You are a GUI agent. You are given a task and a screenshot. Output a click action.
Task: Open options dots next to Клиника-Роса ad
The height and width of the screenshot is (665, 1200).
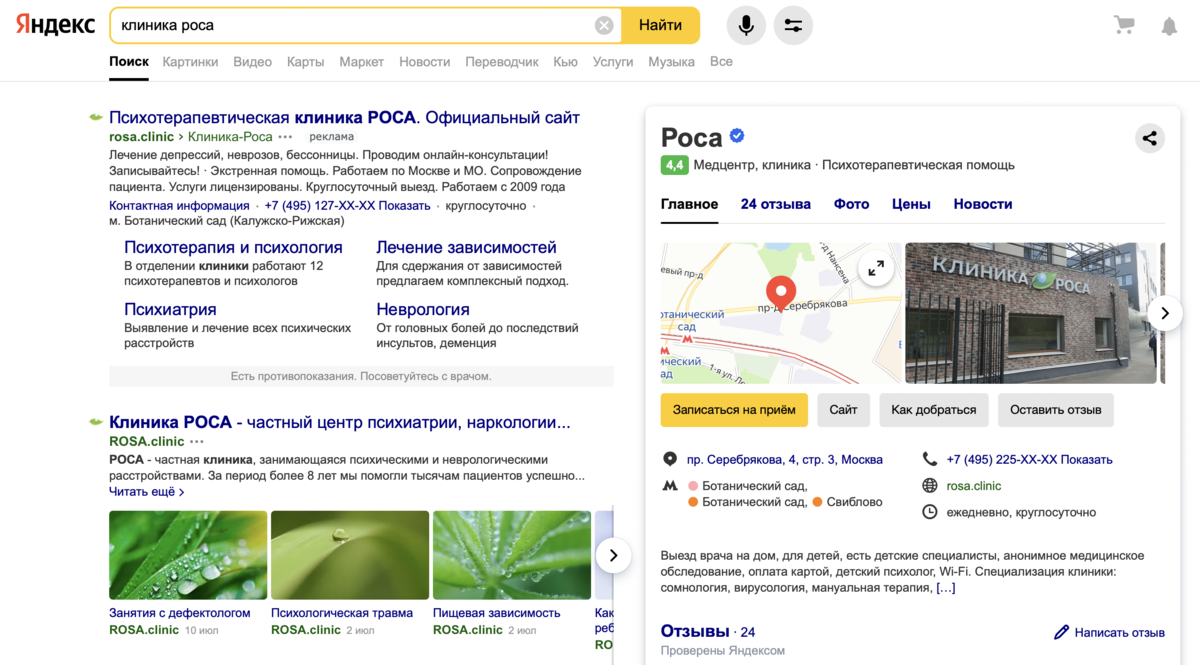(286, 137)
